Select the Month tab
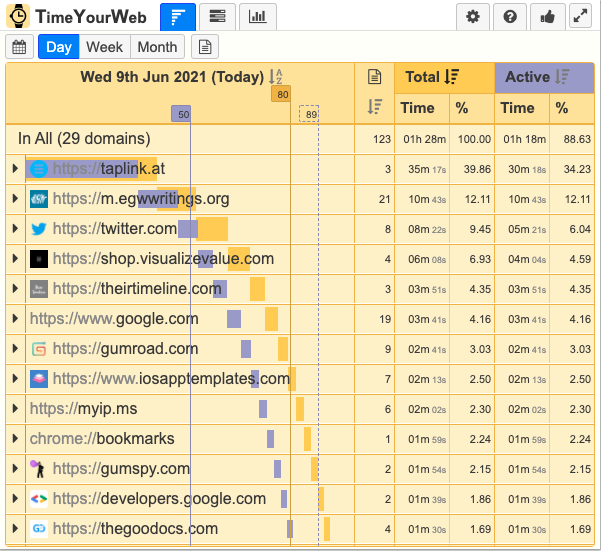This screenshot has height=551, width=601. (x=158, y=47)
